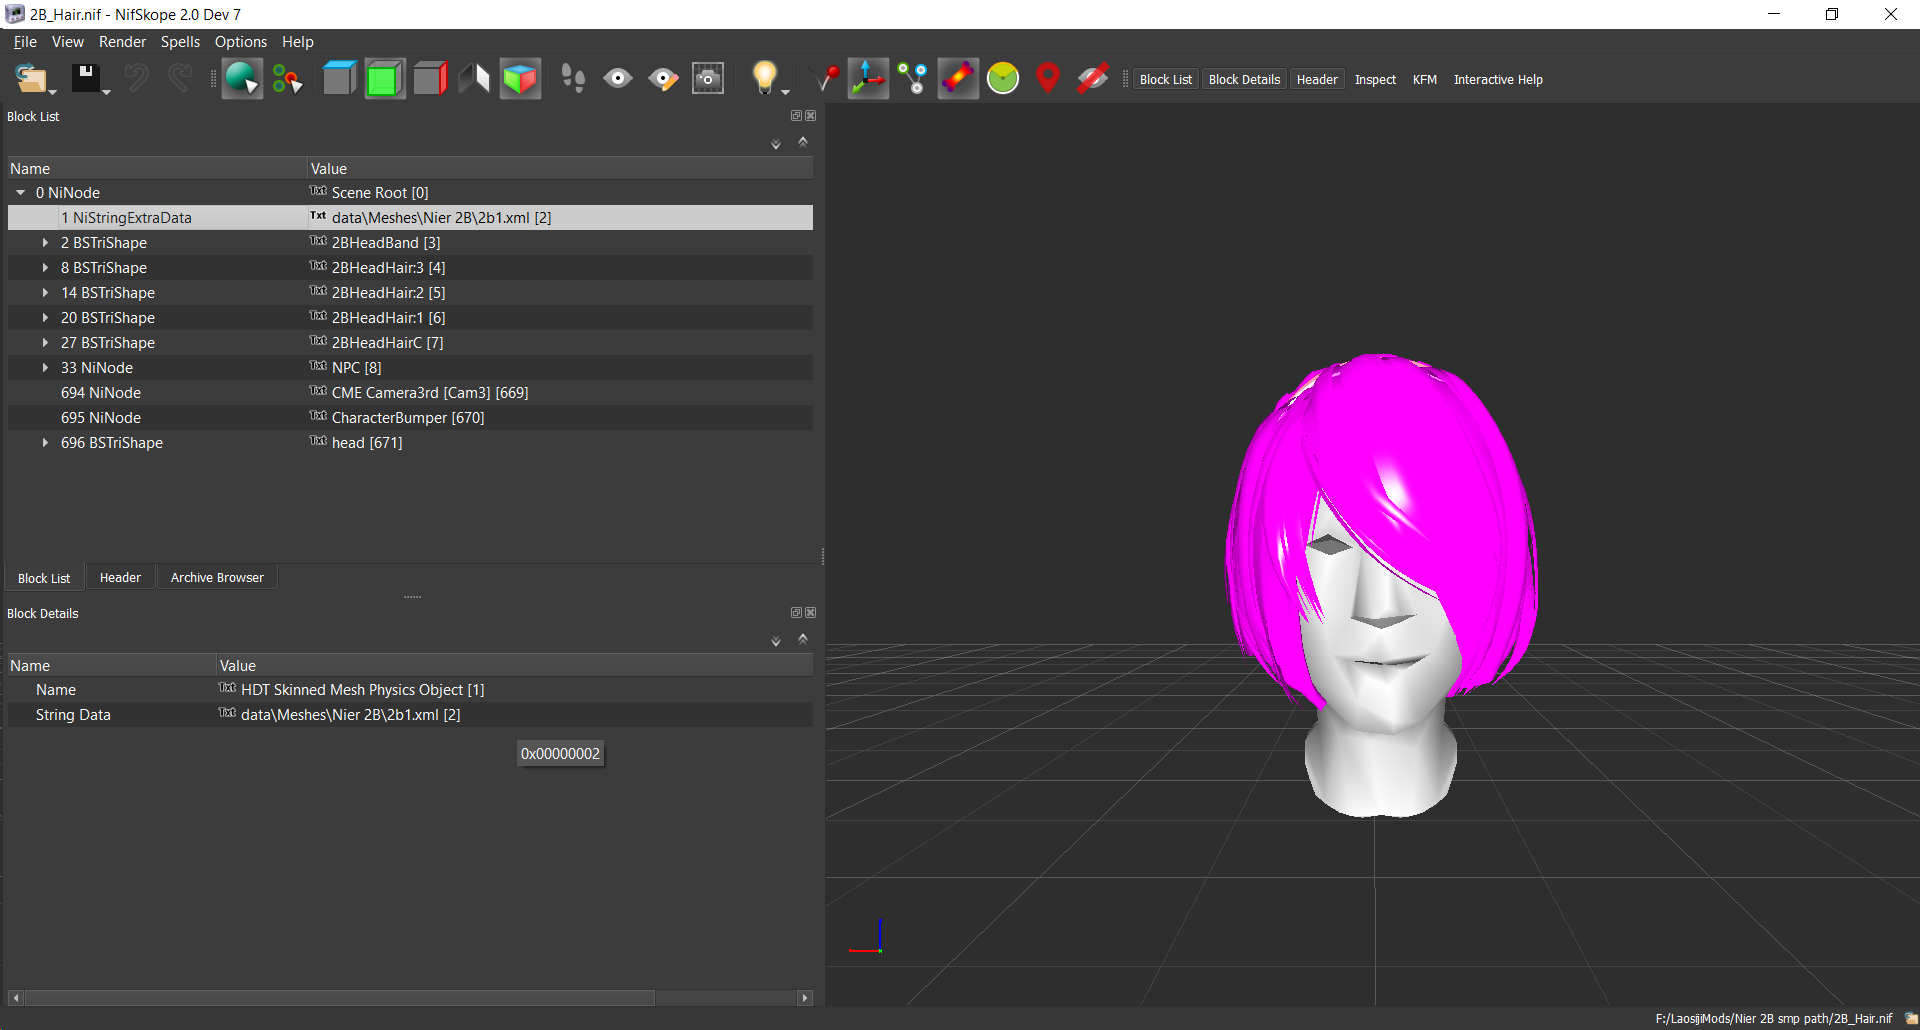Select the vertex selection tool
This screenshot has height=1030, width=1920.
point(287,78)
